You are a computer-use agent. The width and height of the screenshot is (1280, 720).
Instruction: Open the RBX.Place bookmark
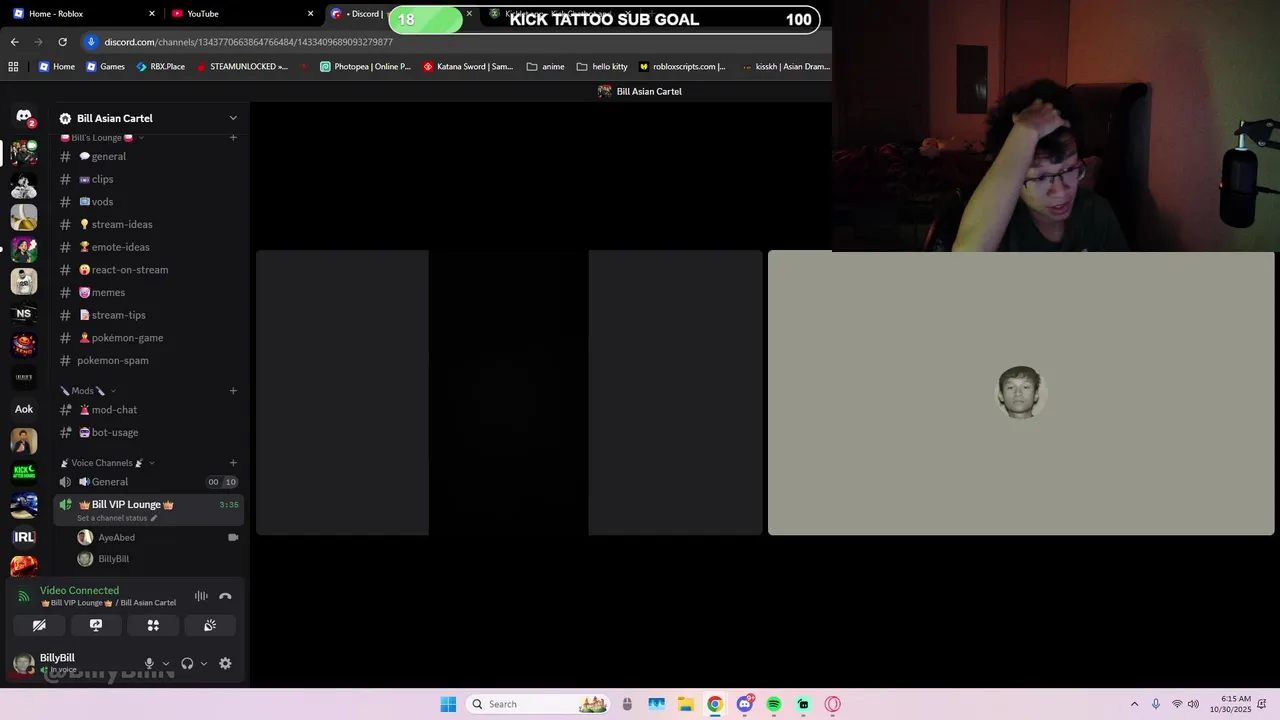[161, 67]
